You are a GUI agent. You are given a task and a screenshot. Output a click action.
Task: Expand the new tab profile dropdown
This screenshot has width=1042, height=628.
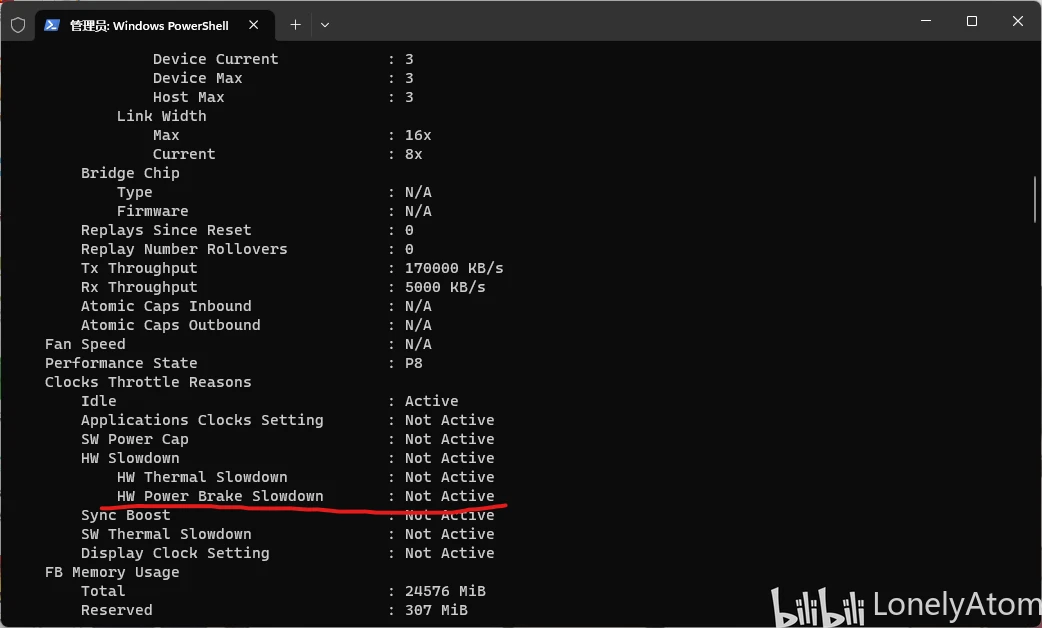325,25
